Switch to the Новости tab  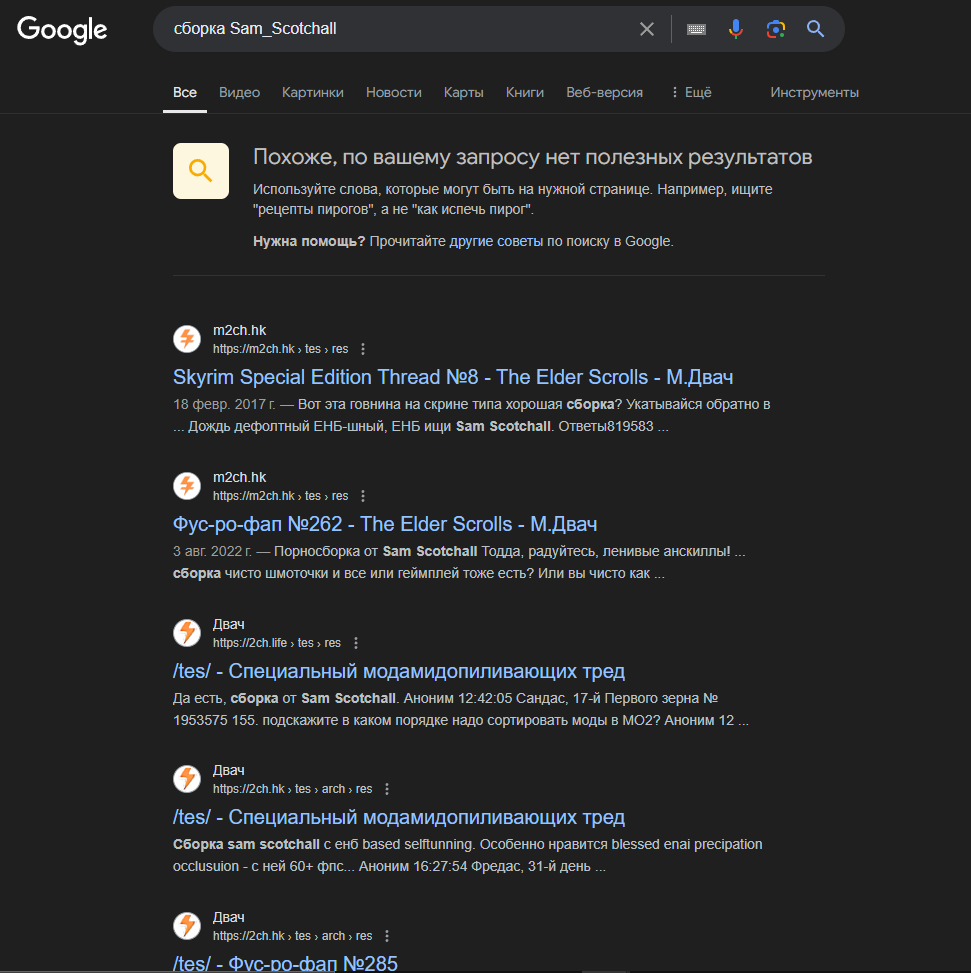coord(393,92)
